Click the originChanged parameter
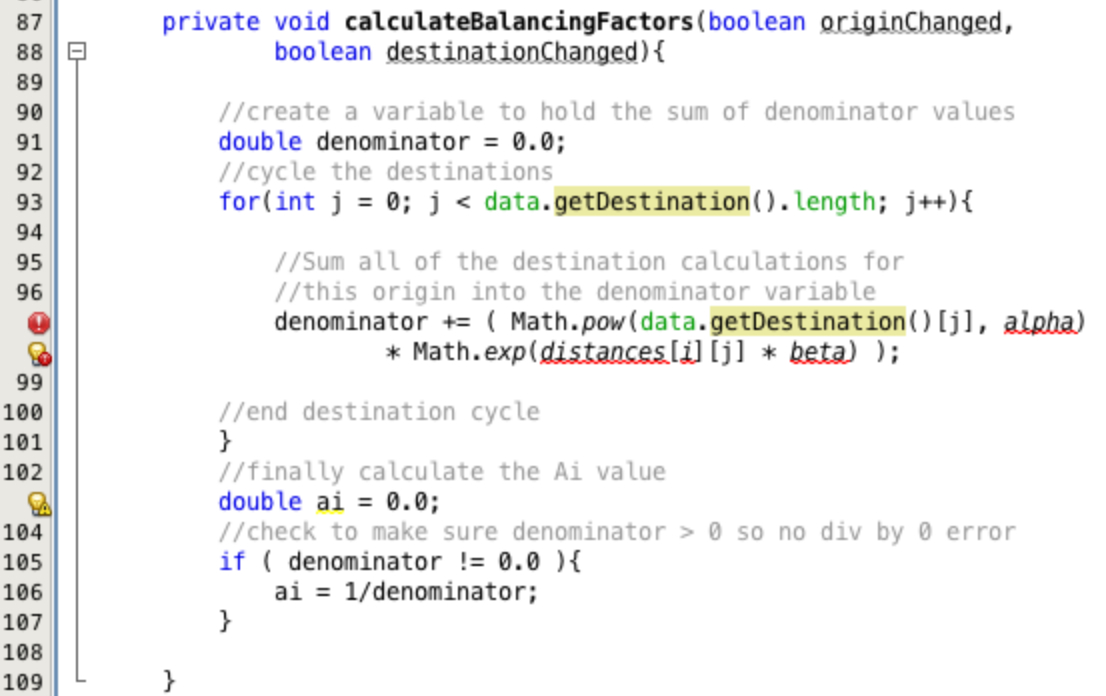 tap(911, 22)
